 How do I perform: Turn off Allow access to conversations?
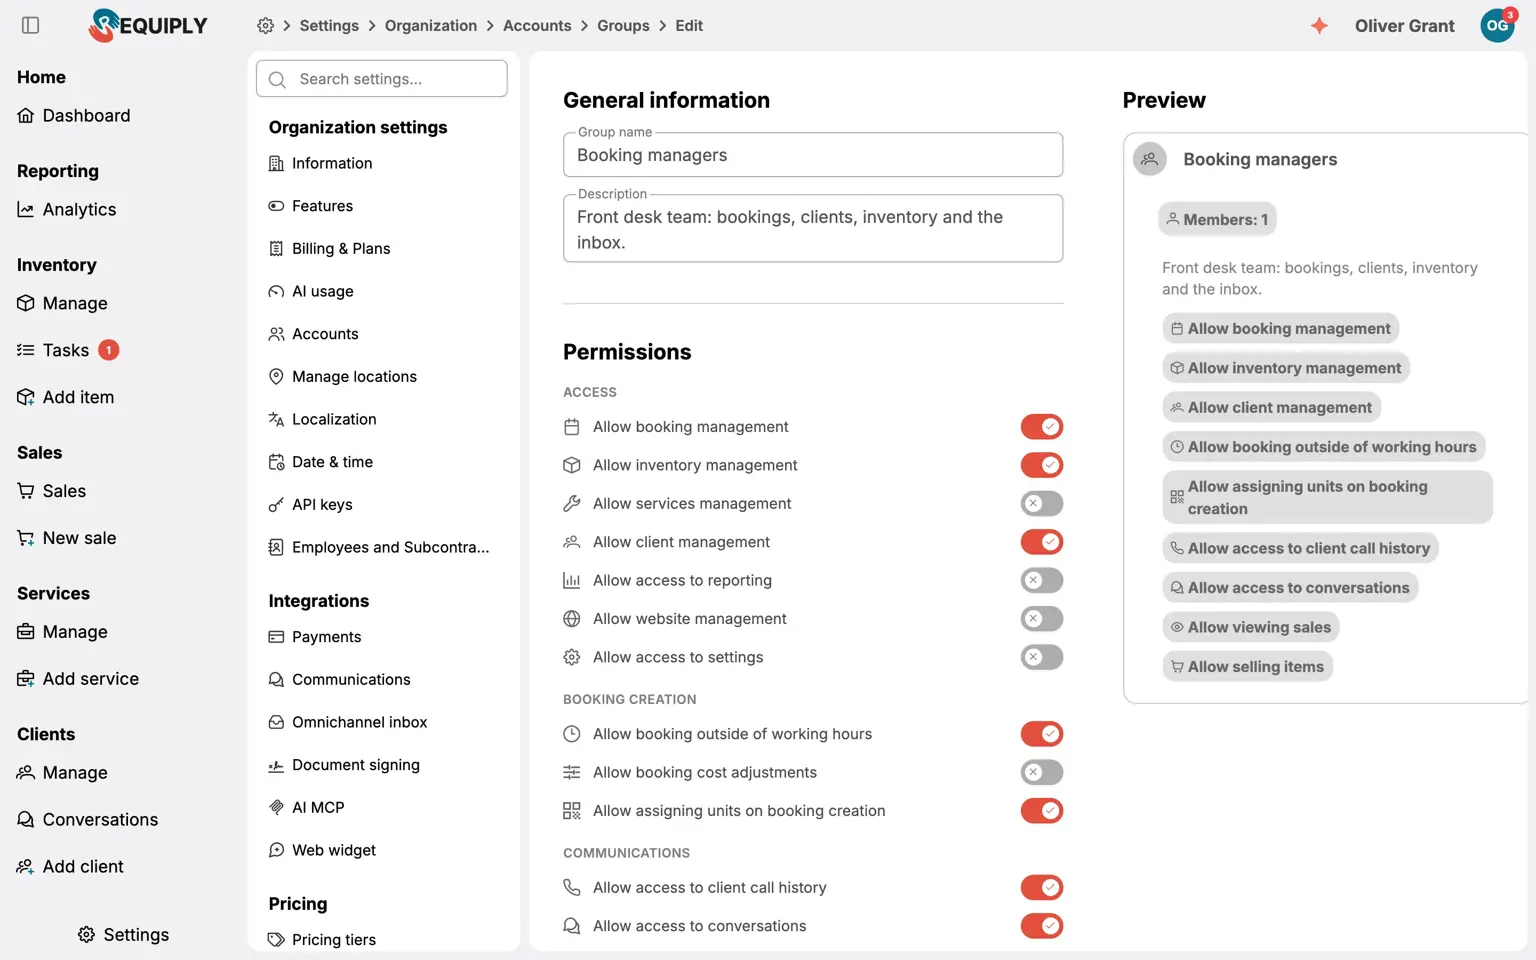coord(1042,926)
